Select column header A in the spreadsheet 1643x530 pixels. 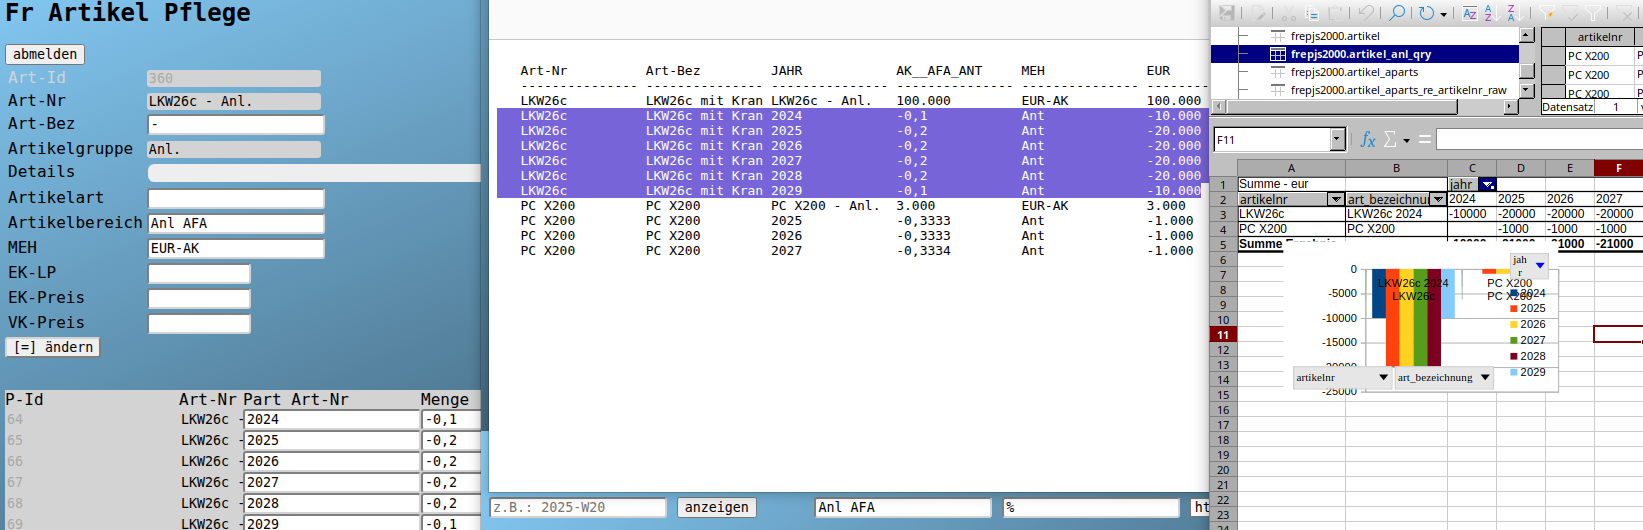pos(1291,168)
